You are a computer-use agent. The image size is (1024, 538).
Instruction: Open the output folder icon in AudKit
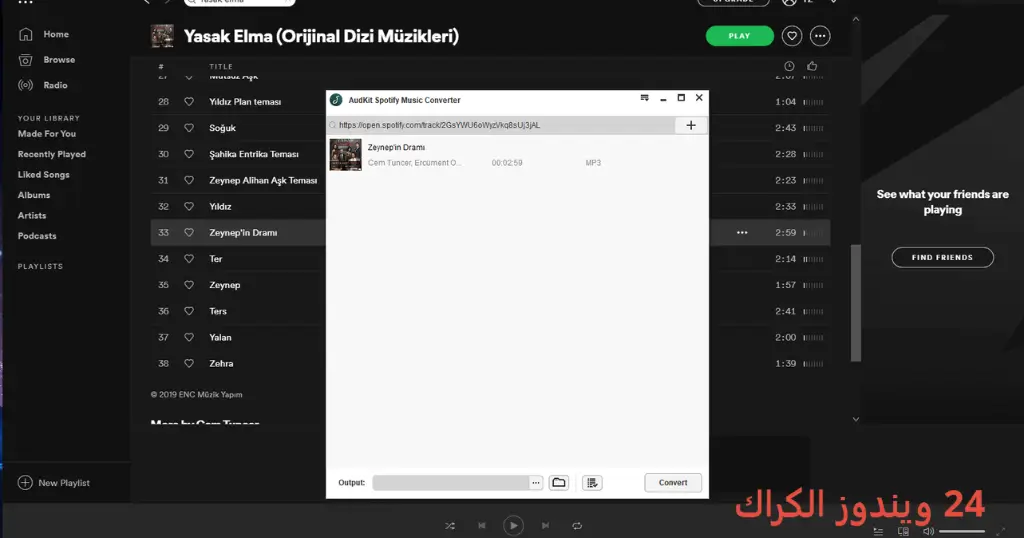[559, 483]
